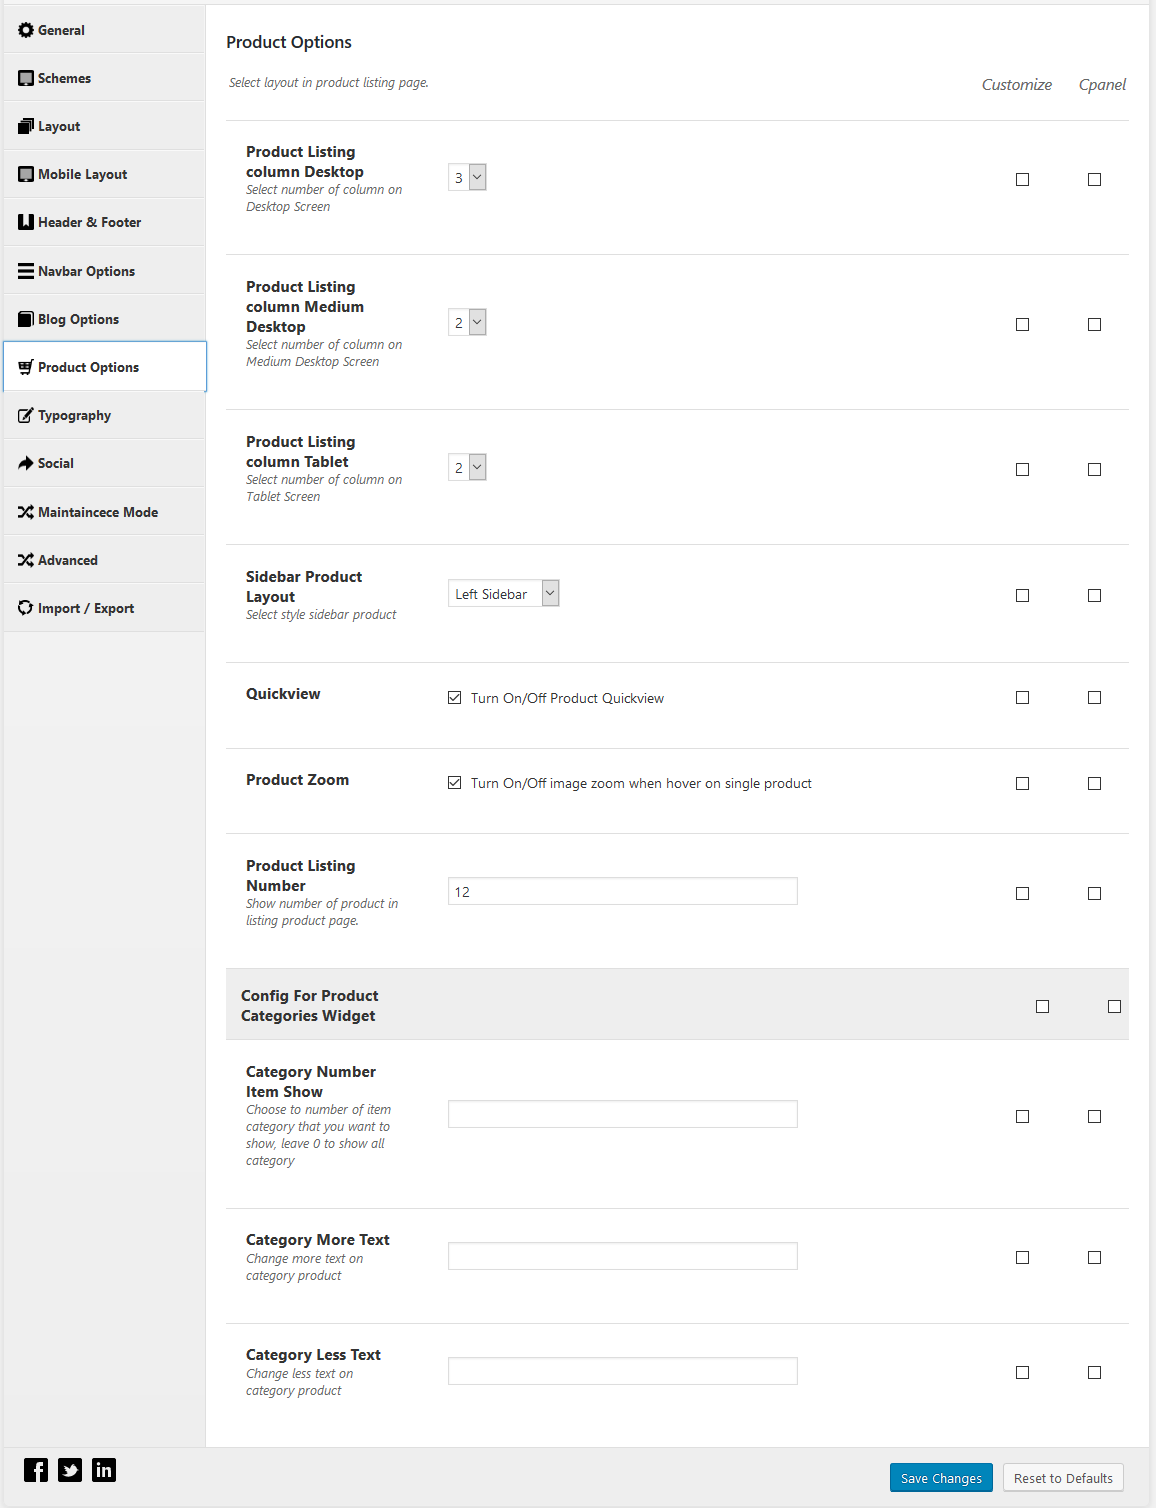Screen dimensions: 1156x1508
Task: Switch to Header & Footer tab
Action: tap(105, 222)
